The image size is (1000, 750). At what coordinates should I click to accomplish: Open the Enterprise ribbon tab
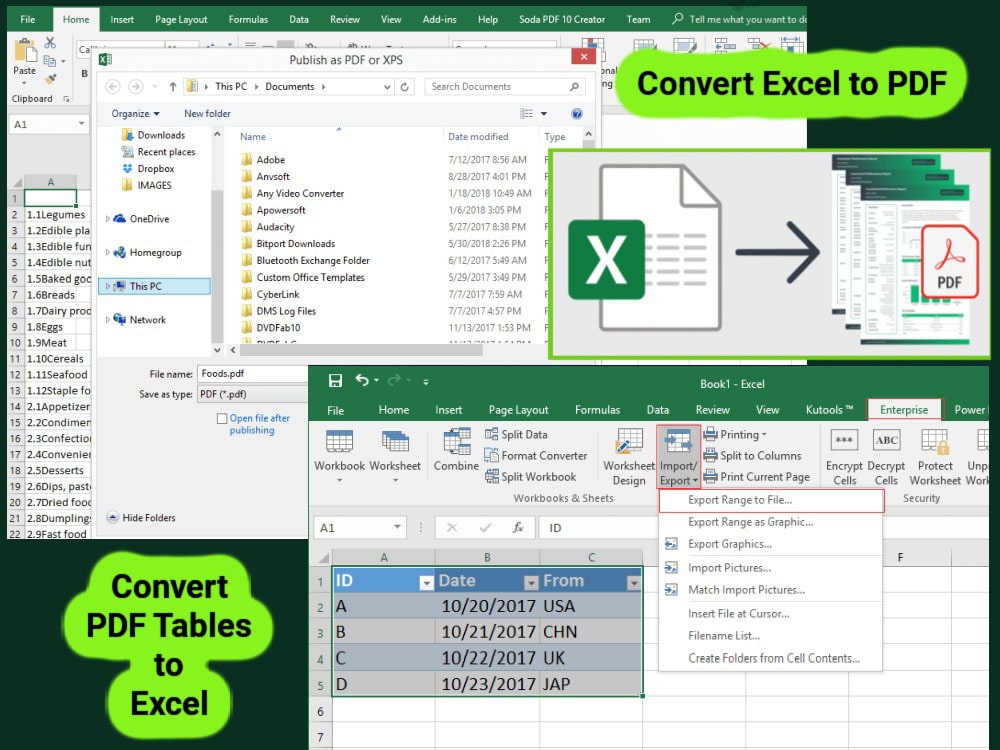tap(904, 409)
